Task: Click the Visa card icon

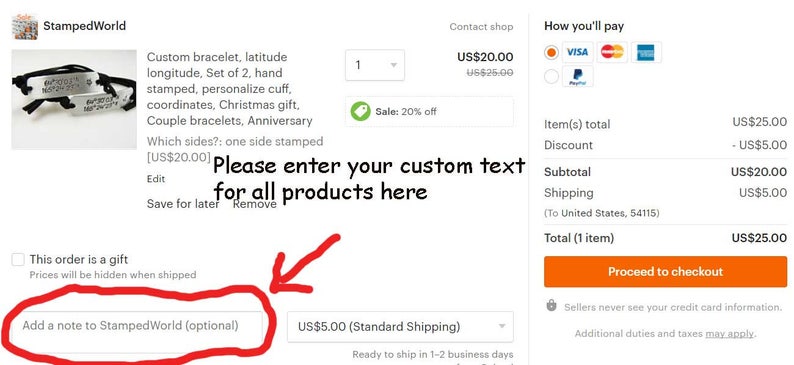Action: pyautogui.click(x=577, y=52)
